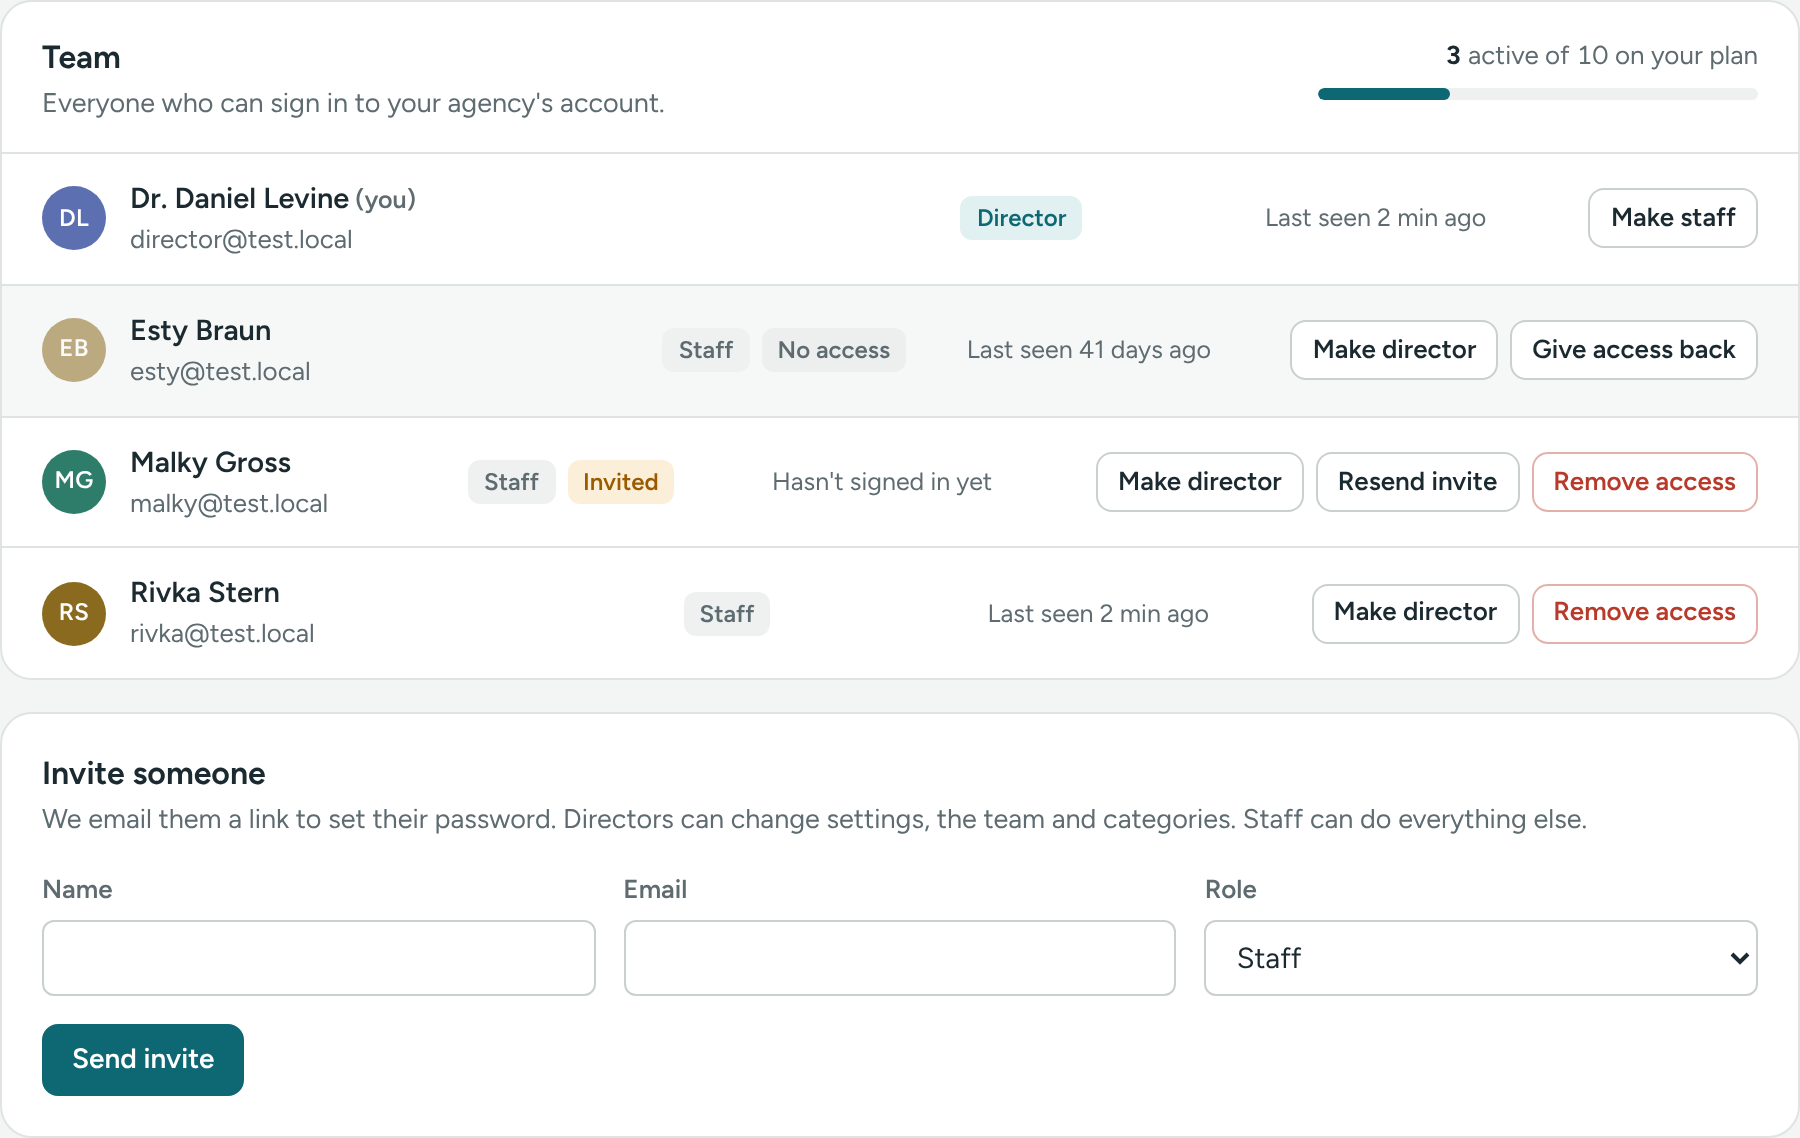This screenshot has height=1138, width=1800.
Task: Click the Staff badge in Rivka Stern's row
Action: (727, 614)
